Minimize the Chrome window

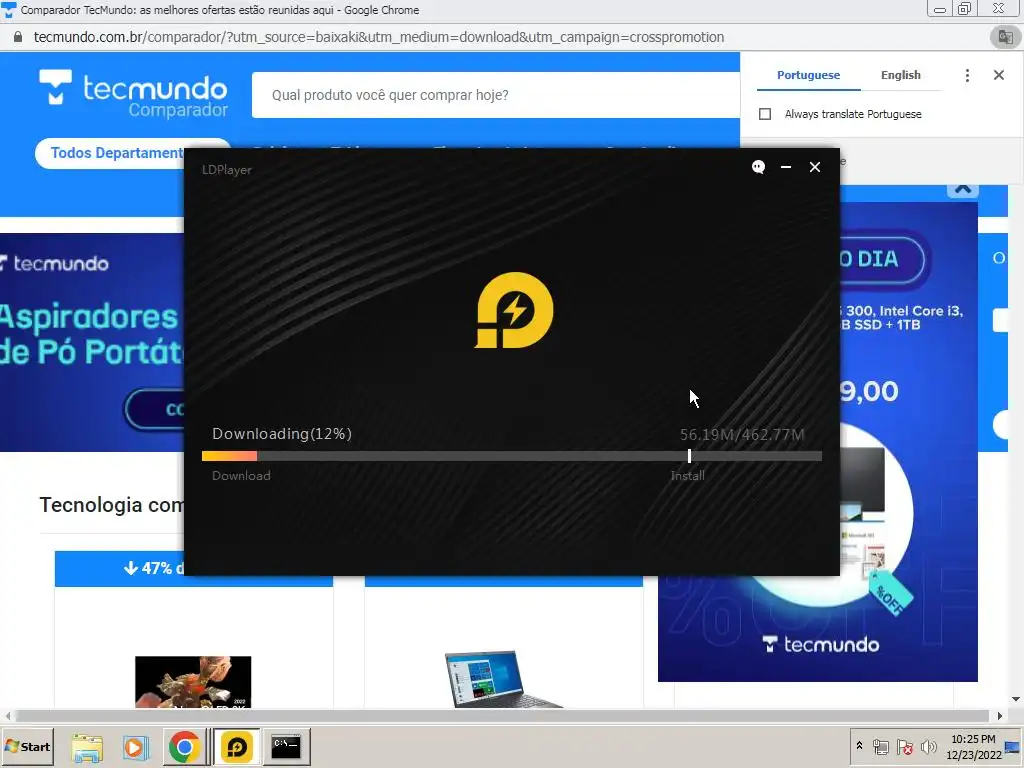[940, 9]
